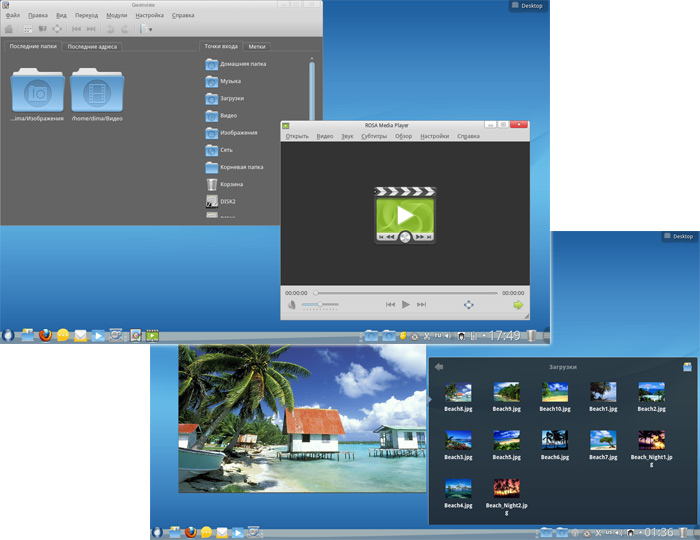700x540 pixels.
Task: Go to next image in Gwenview toolbar
Action: [x=91, y=29]
